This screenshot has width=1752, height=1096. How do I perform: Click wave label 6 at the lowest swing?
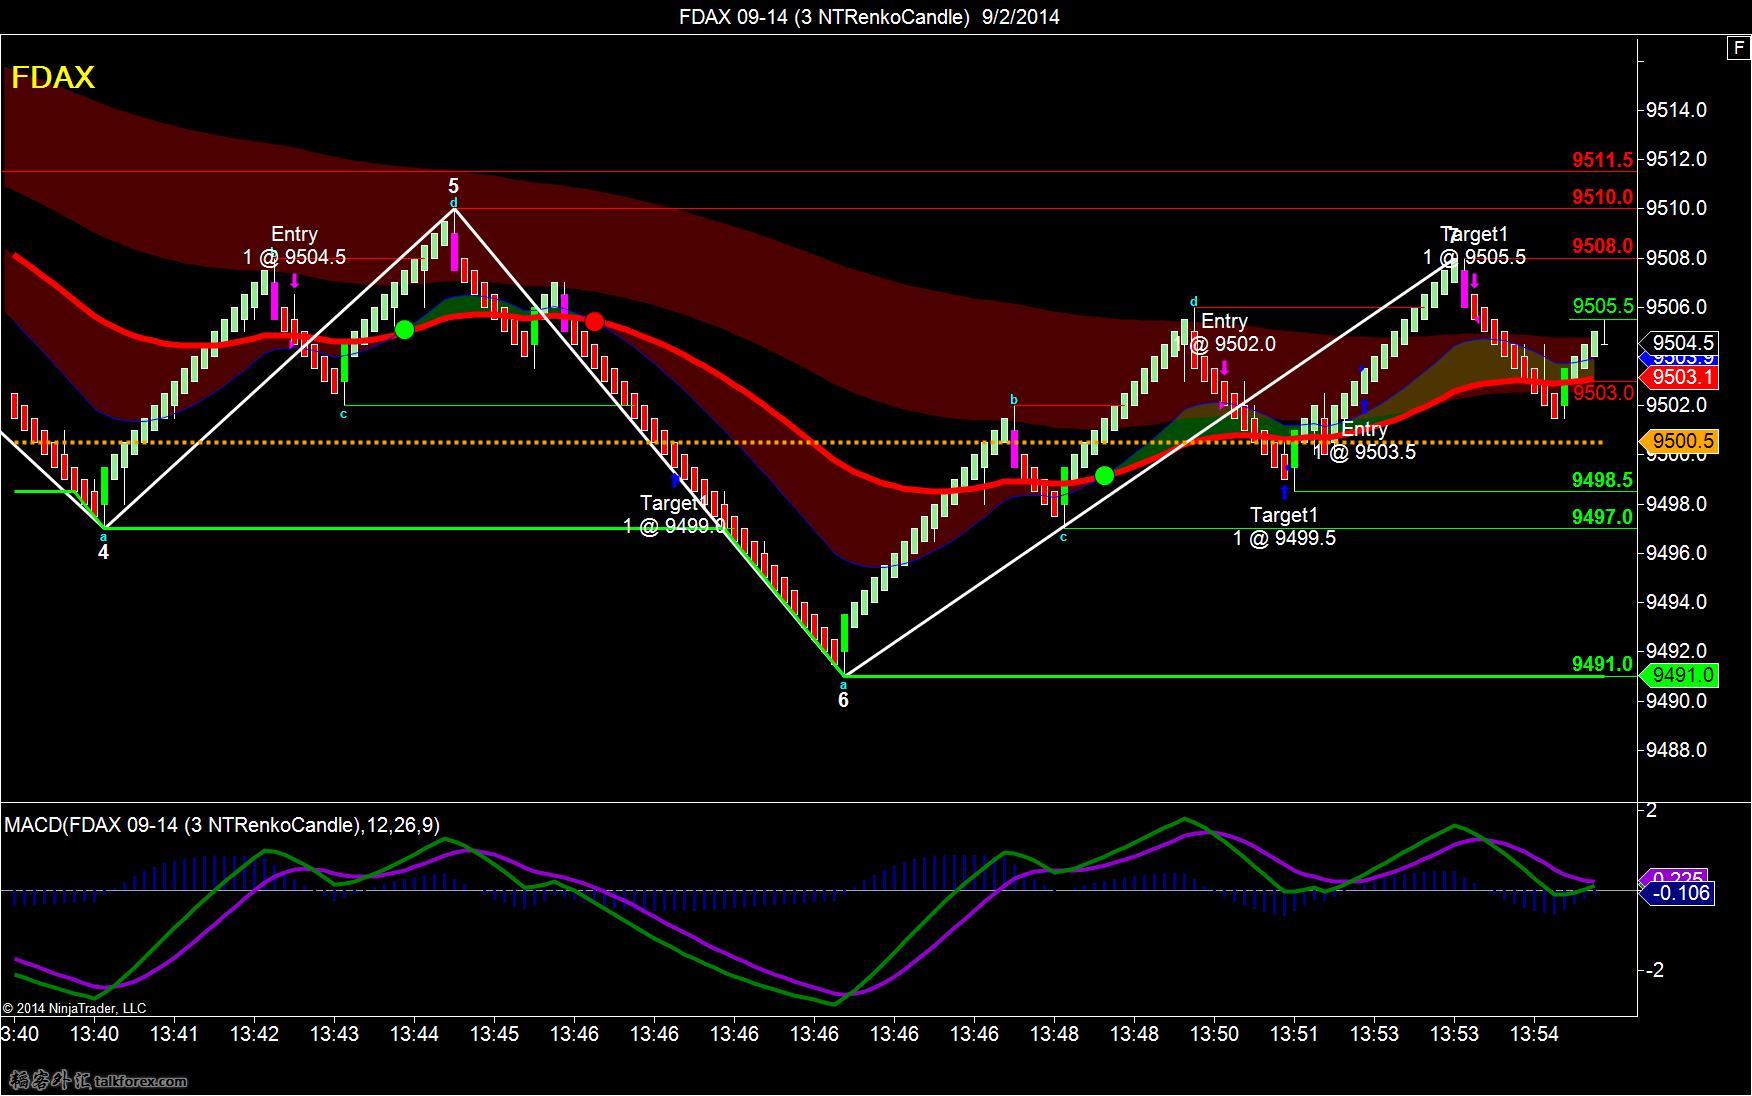tap(843, 700)
